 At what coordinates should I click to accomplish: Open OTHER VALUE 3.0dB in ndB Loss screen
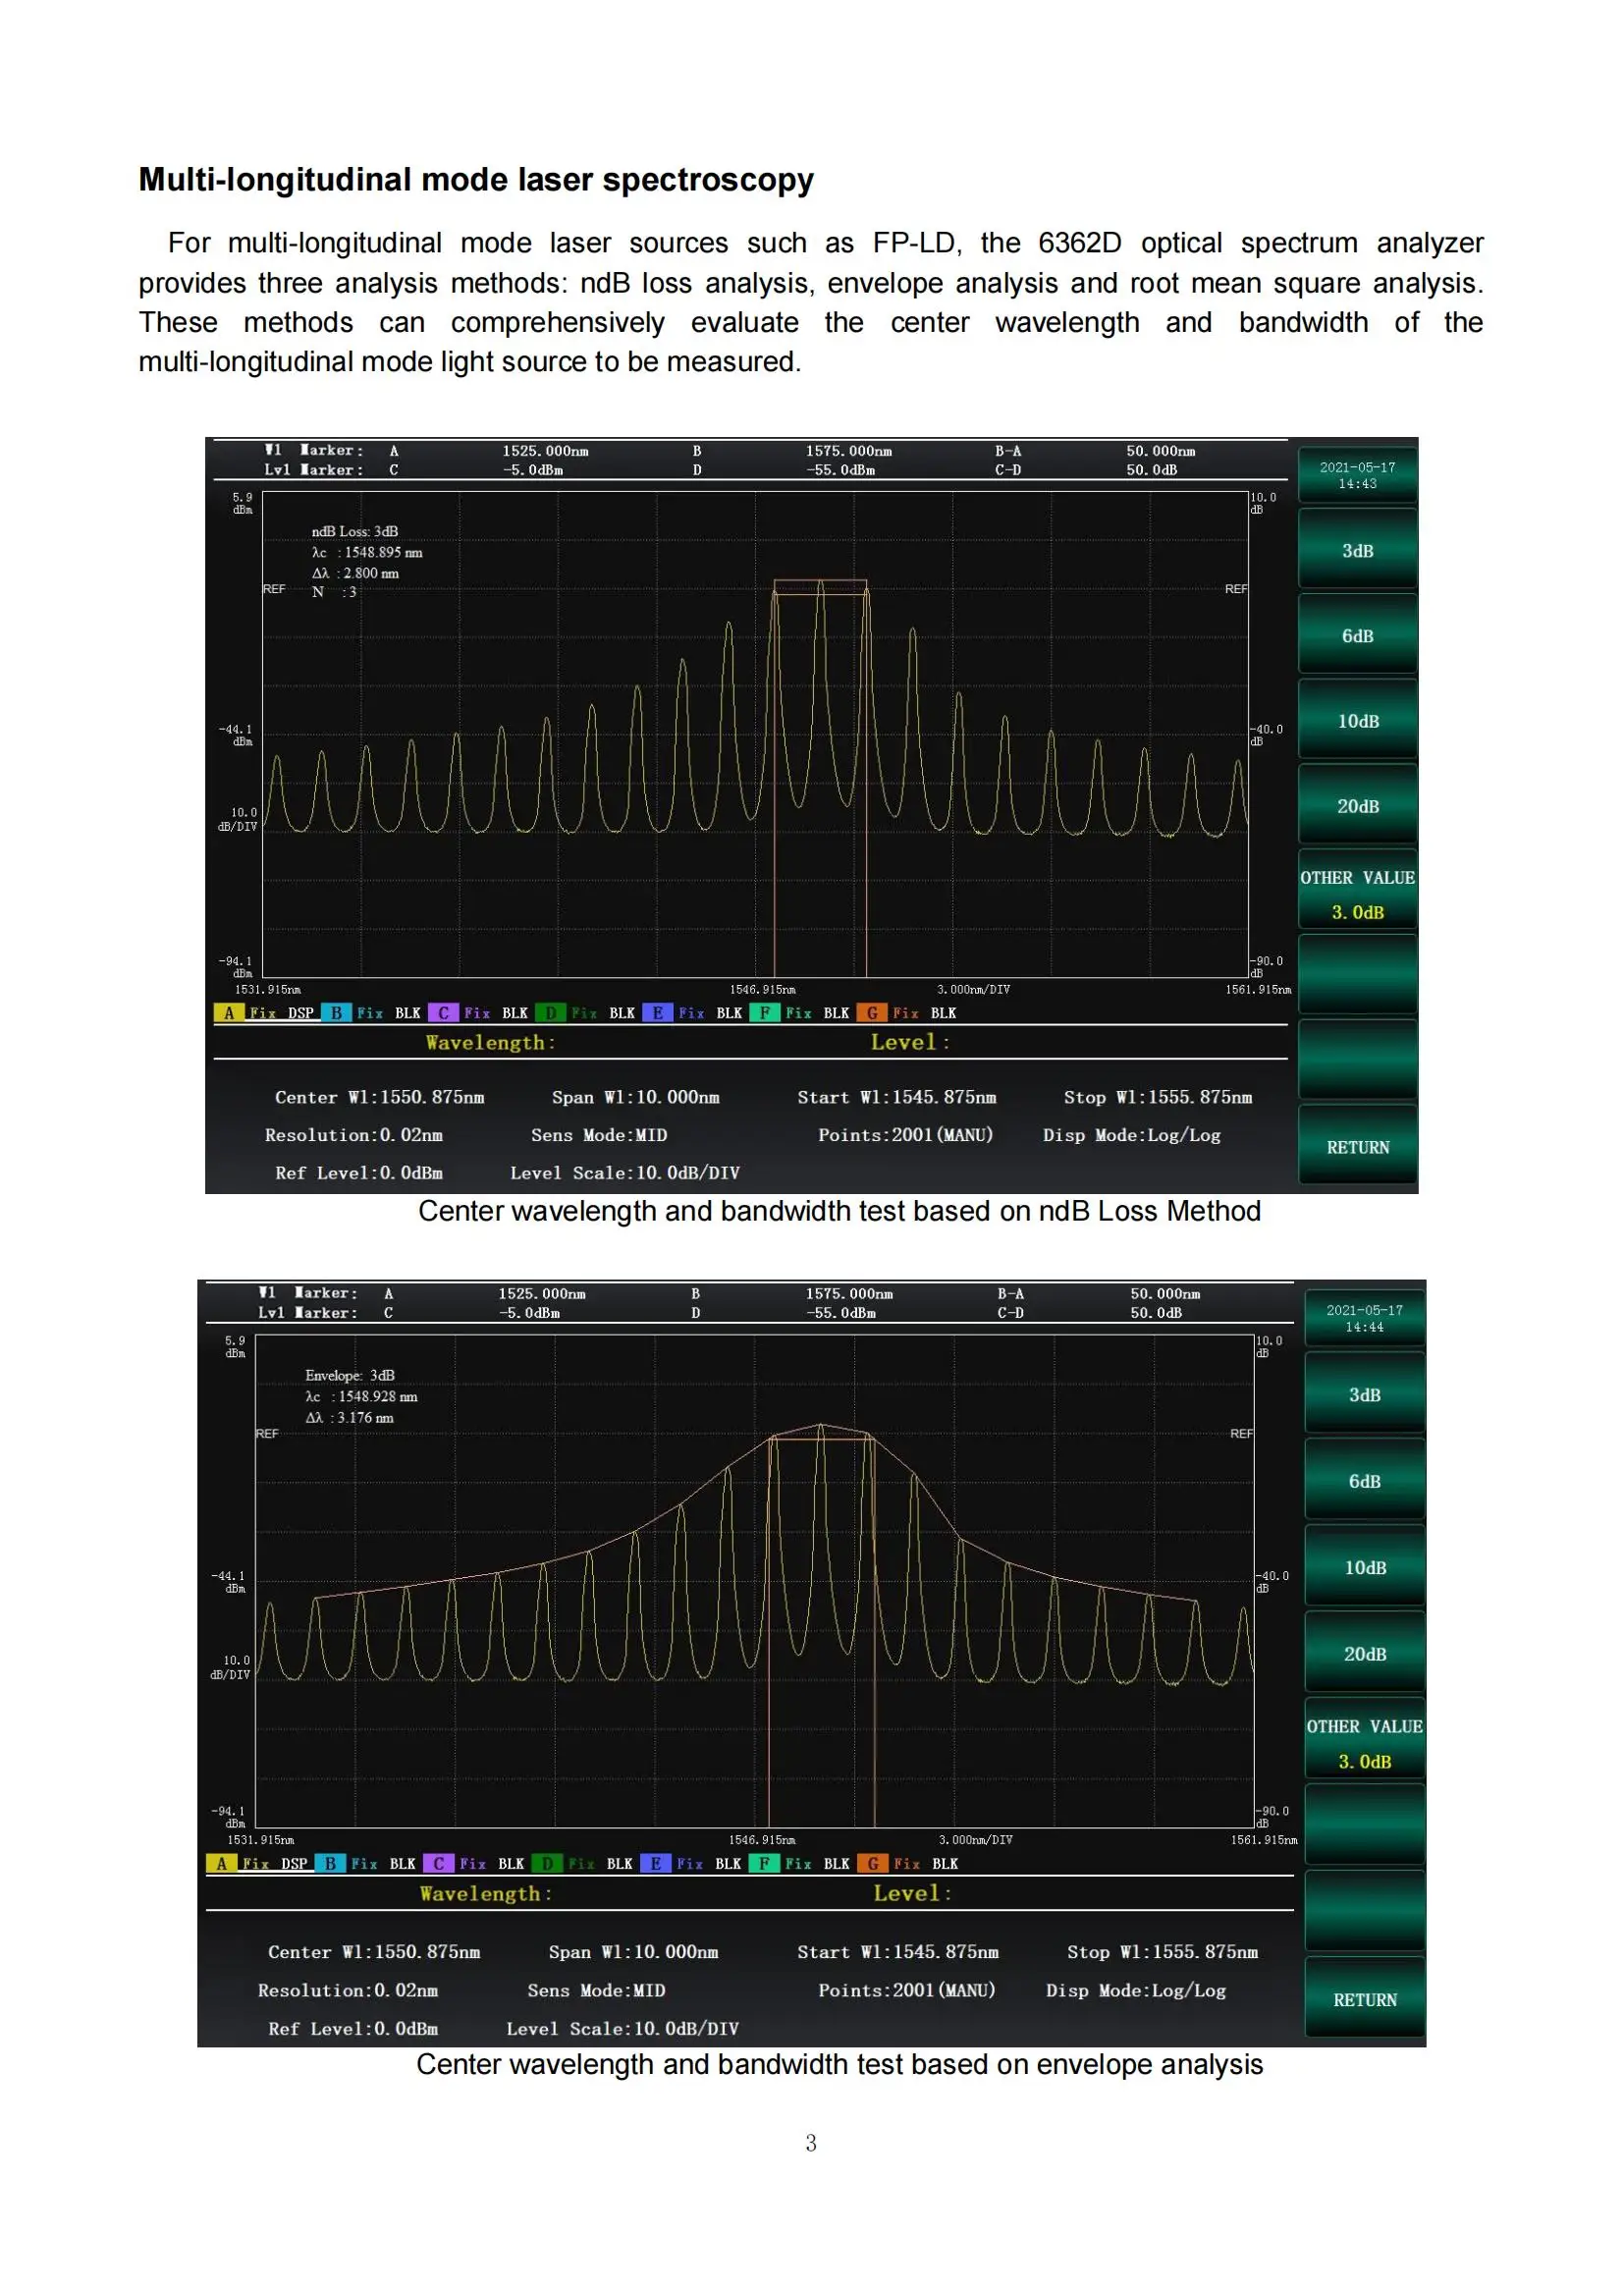tap(1357, 894)
